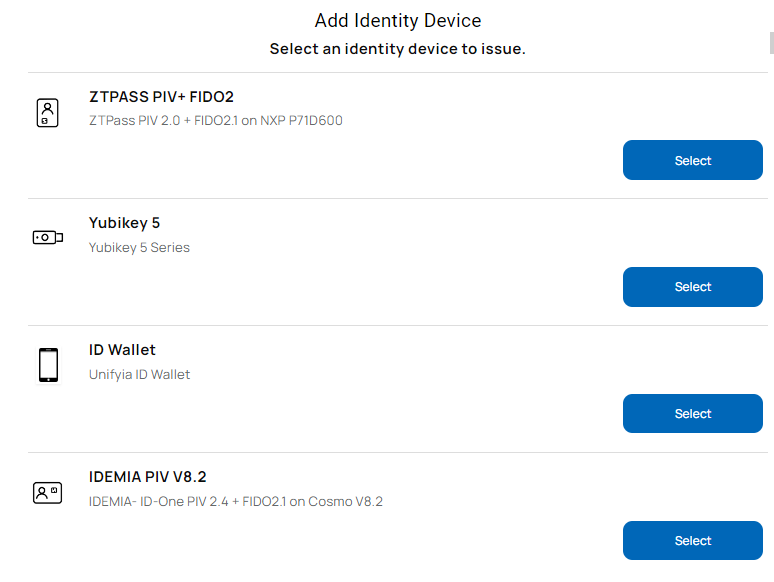This screenshot has width=774, height=582.
Task: Click the Yubikey 5 device title
Action: [124, 223]
